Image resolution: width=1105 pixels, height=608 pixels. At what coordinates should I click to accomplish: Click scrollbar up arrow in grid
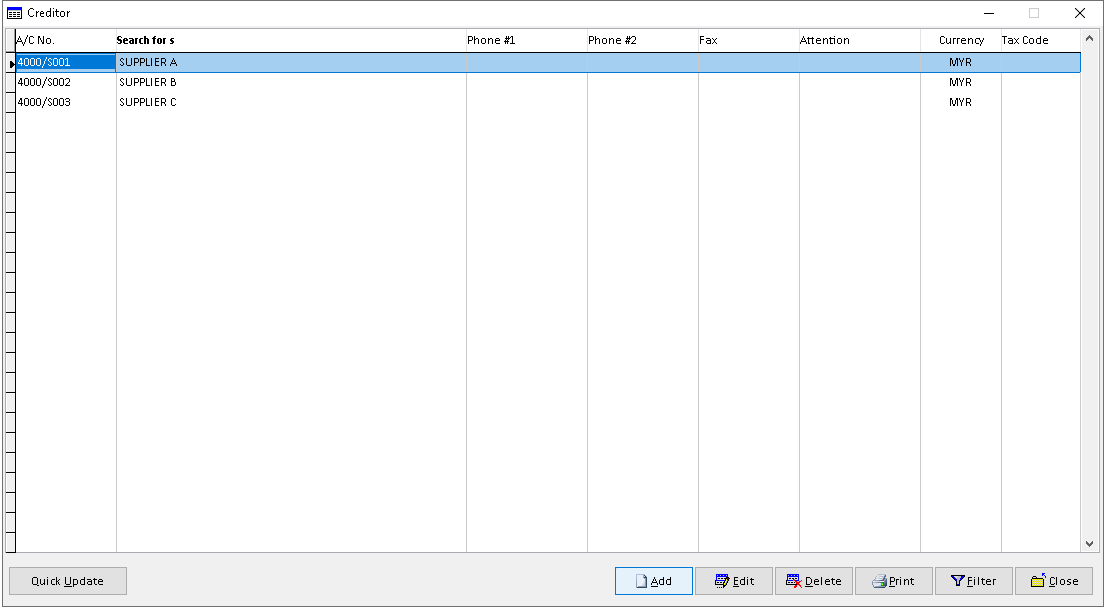(x=1089, y=38)
